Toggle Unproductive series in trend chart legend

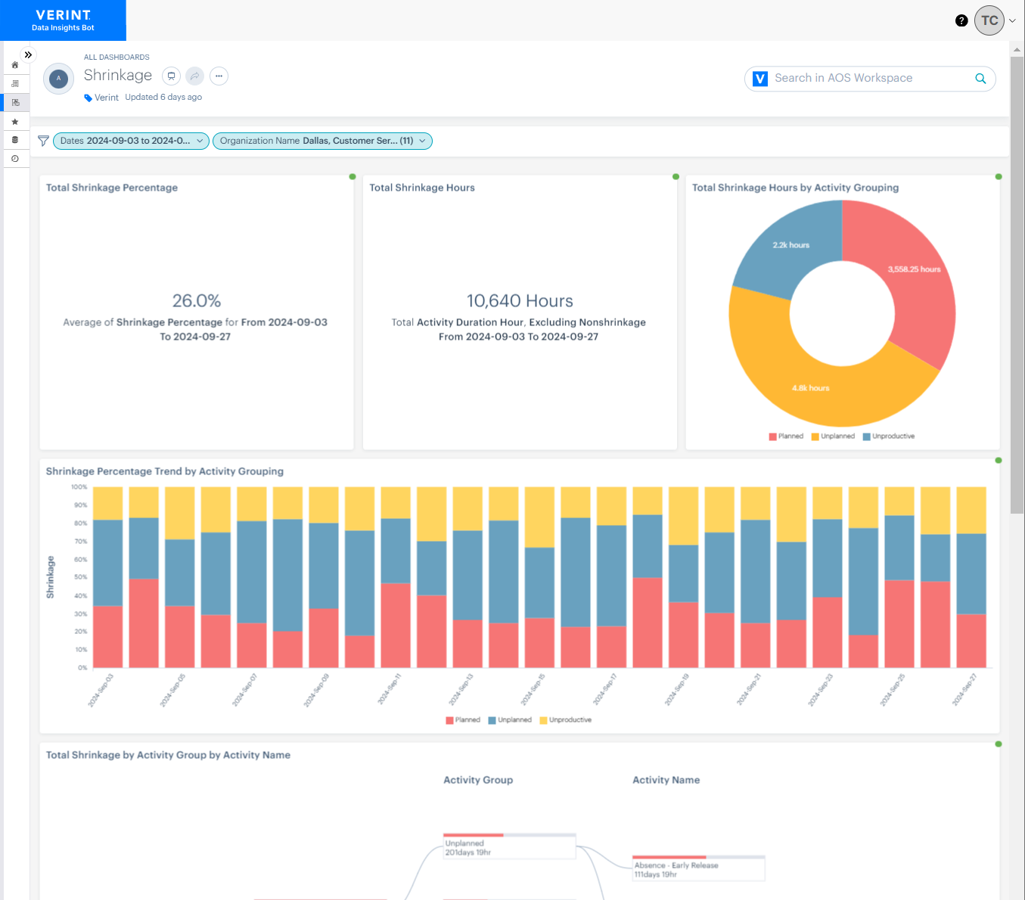pyautogui.click(x=565, y=720)
